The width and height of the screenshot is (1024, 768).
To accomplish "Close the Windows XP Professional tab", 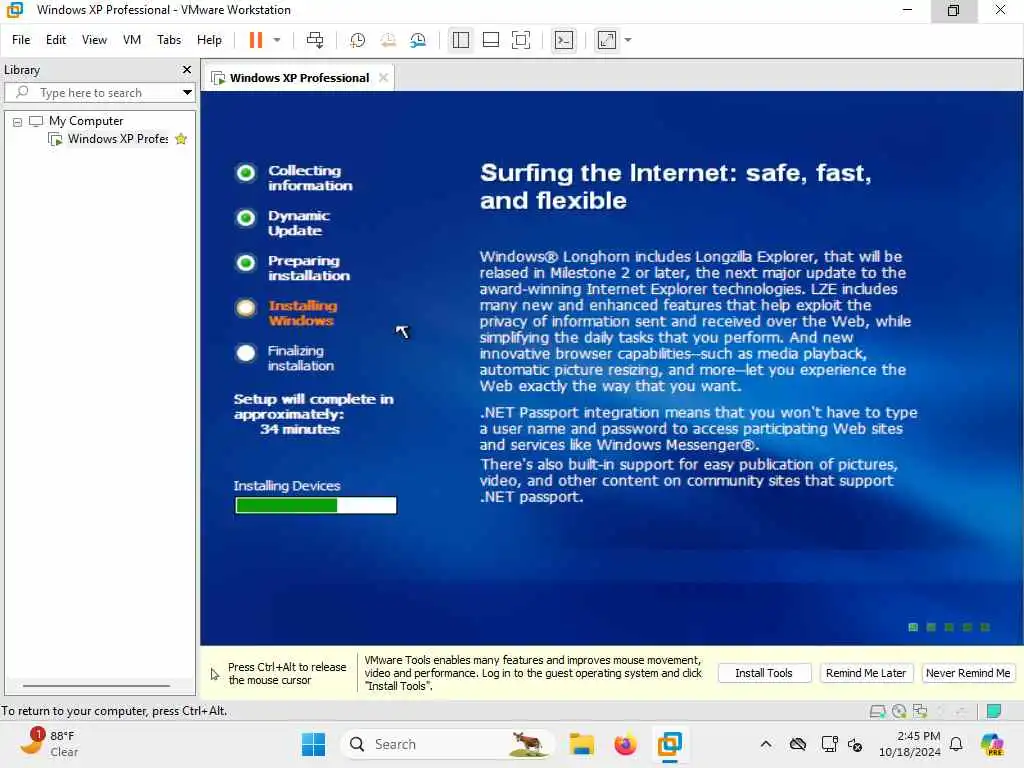I will tap(384, 77).
